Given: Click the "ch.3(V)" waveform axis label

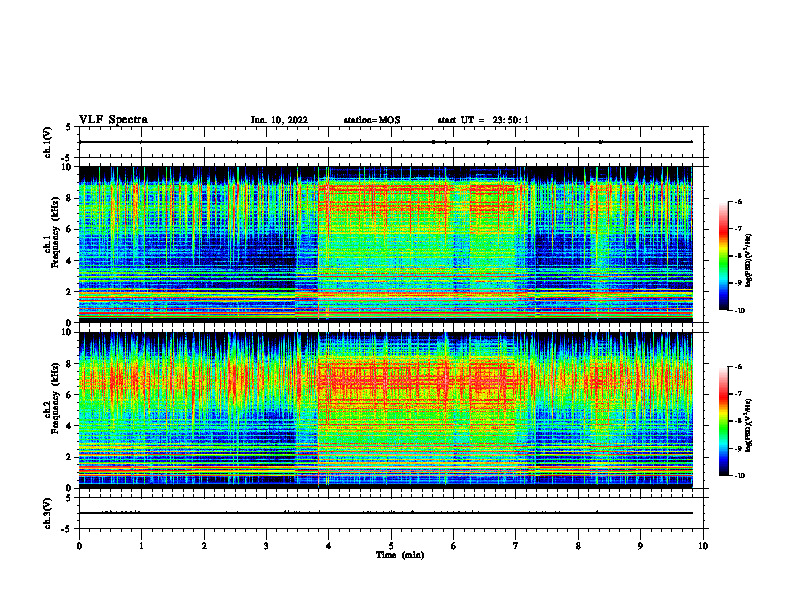Looking at the screenshot, I should [47, 513].
